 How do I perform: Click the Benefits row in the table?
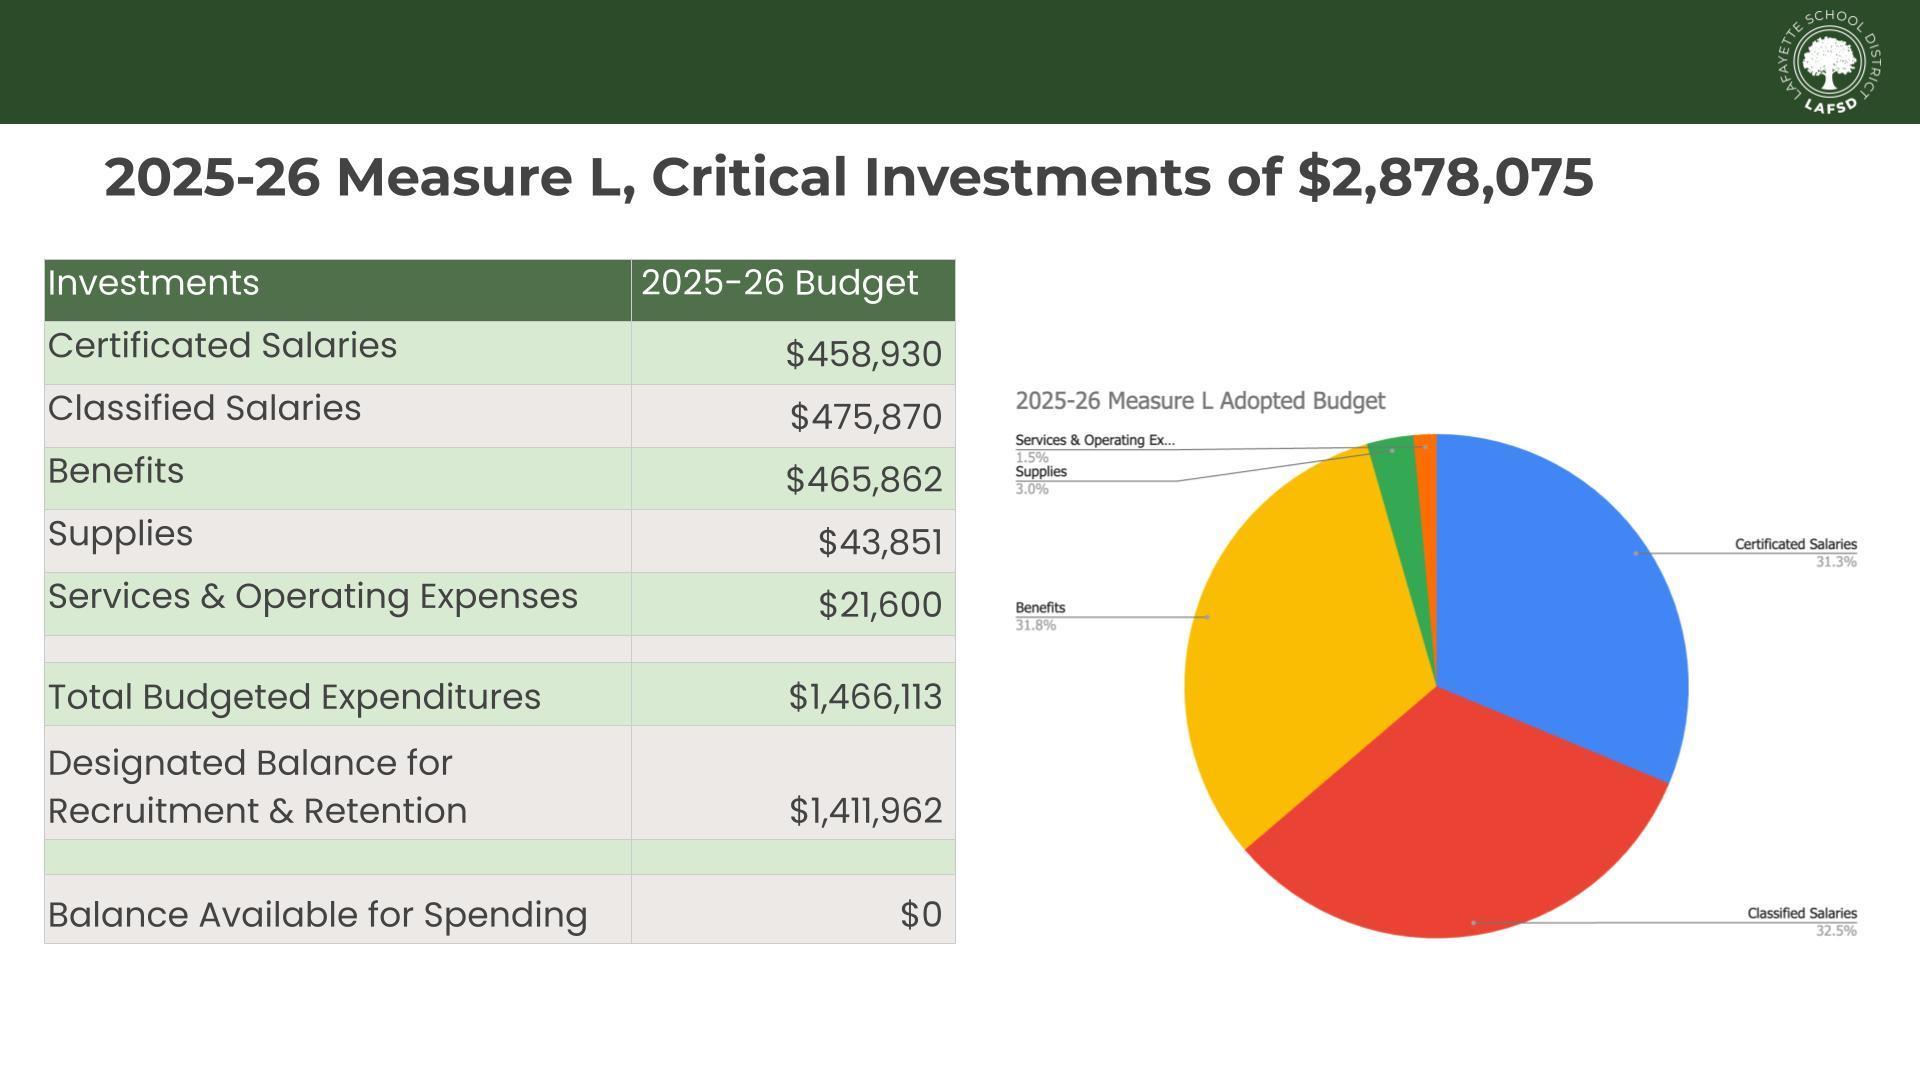click(x=116, y=472)
